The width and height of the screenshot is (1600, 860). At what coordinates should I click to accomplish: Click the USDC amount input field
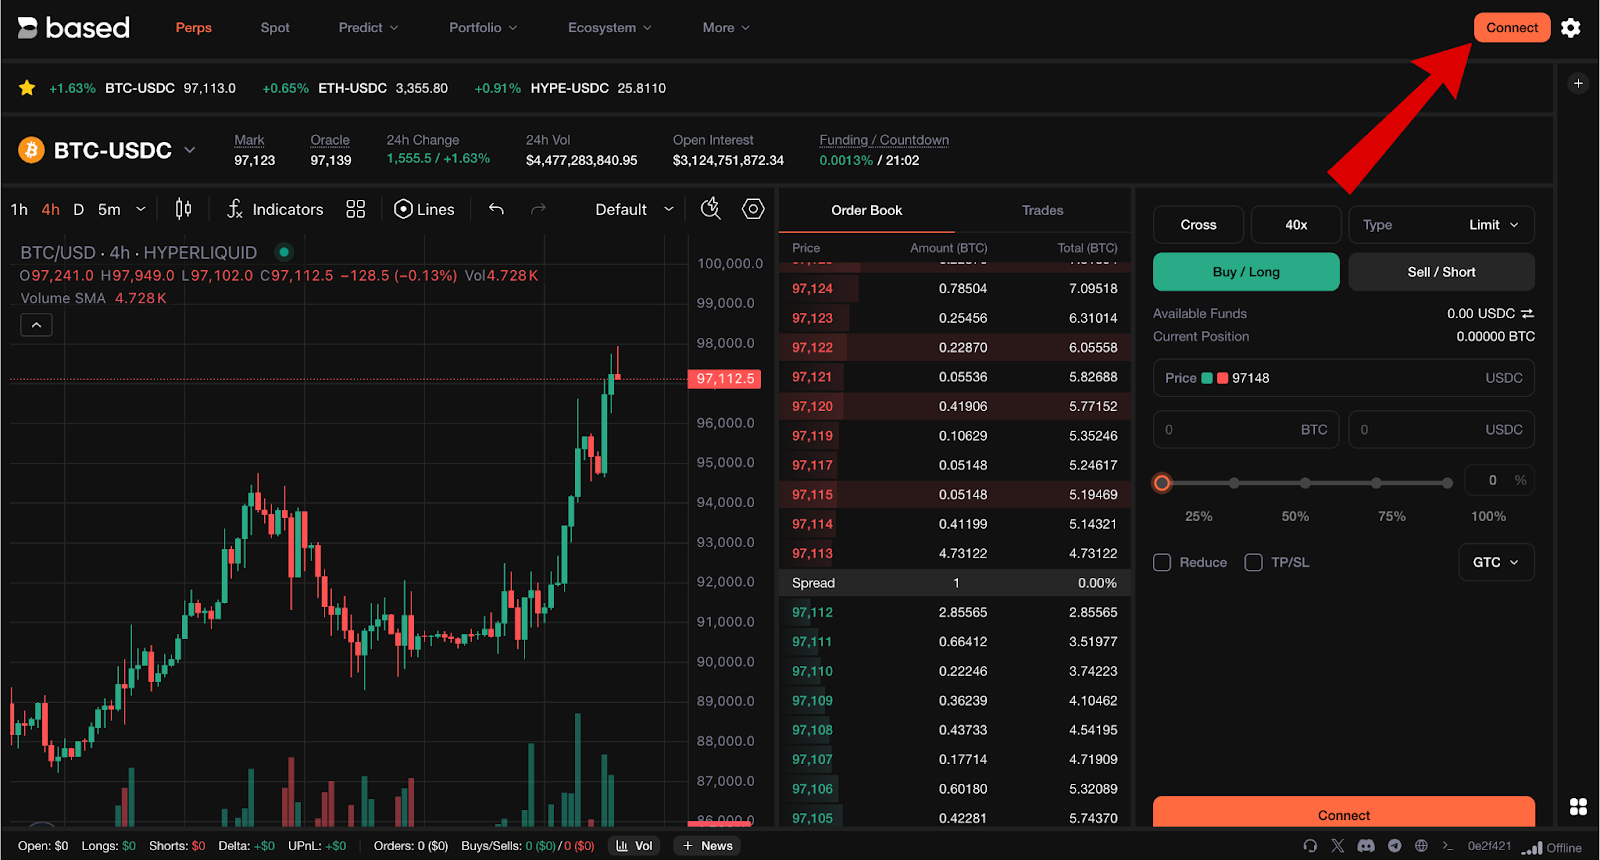point(1441,430)
